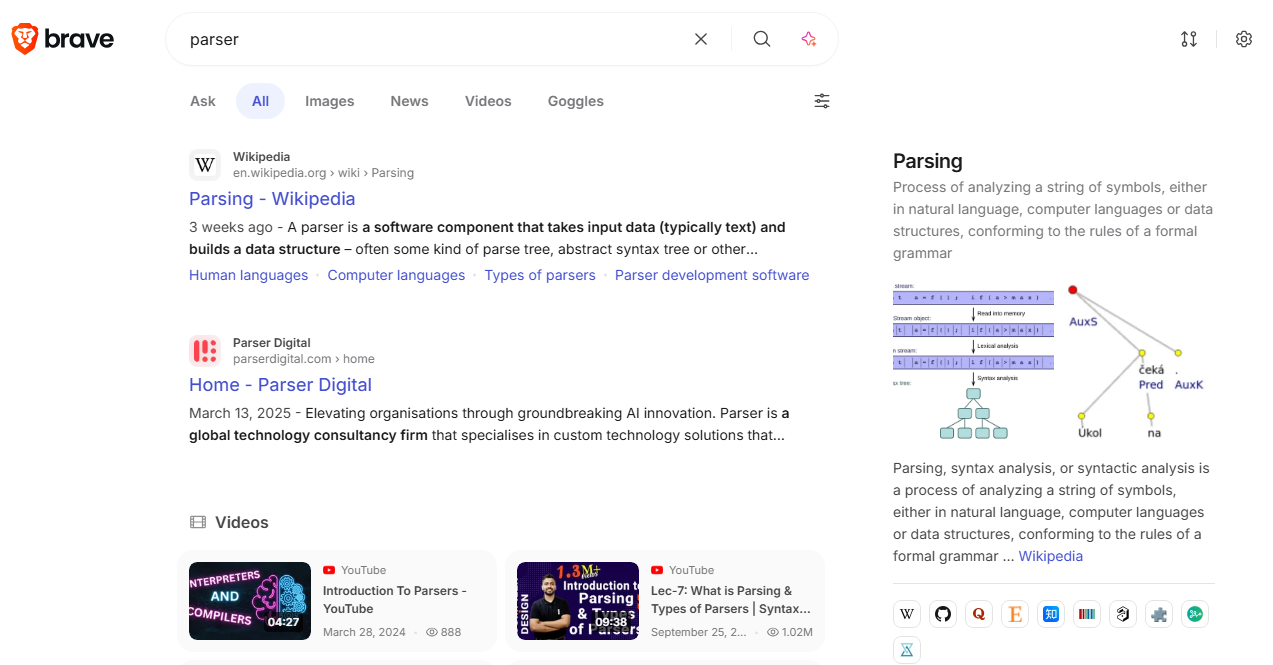Open GitHub icon in Parsing infobox
Screen dimensions: 1273x665
pyautogui.click(x=943, y=614)
